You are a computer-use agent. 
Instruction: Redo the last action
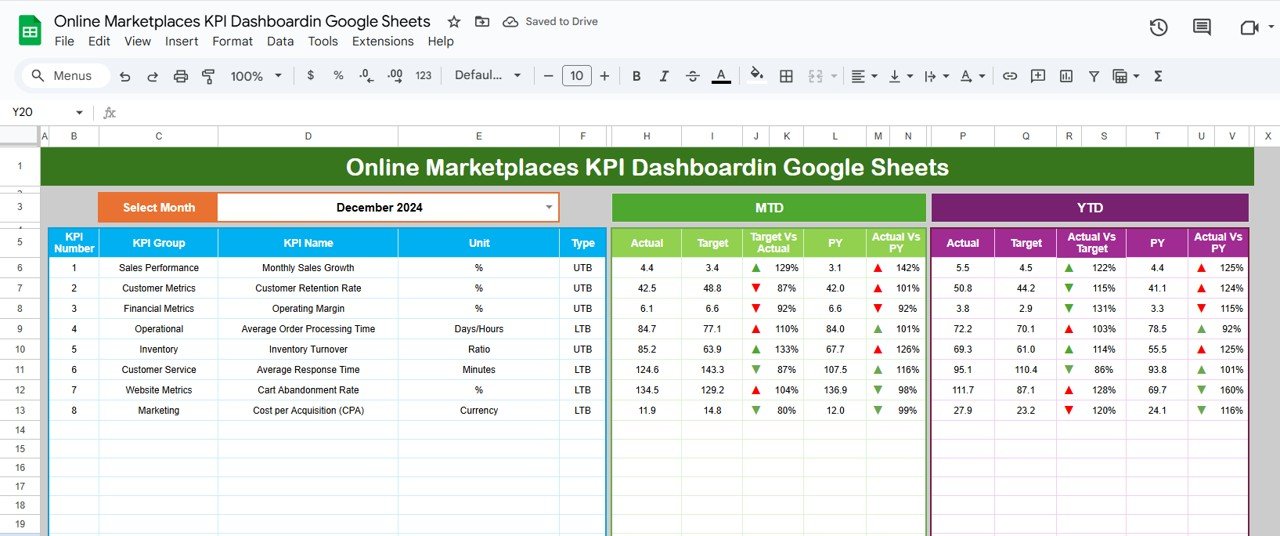tap(153, 76)
